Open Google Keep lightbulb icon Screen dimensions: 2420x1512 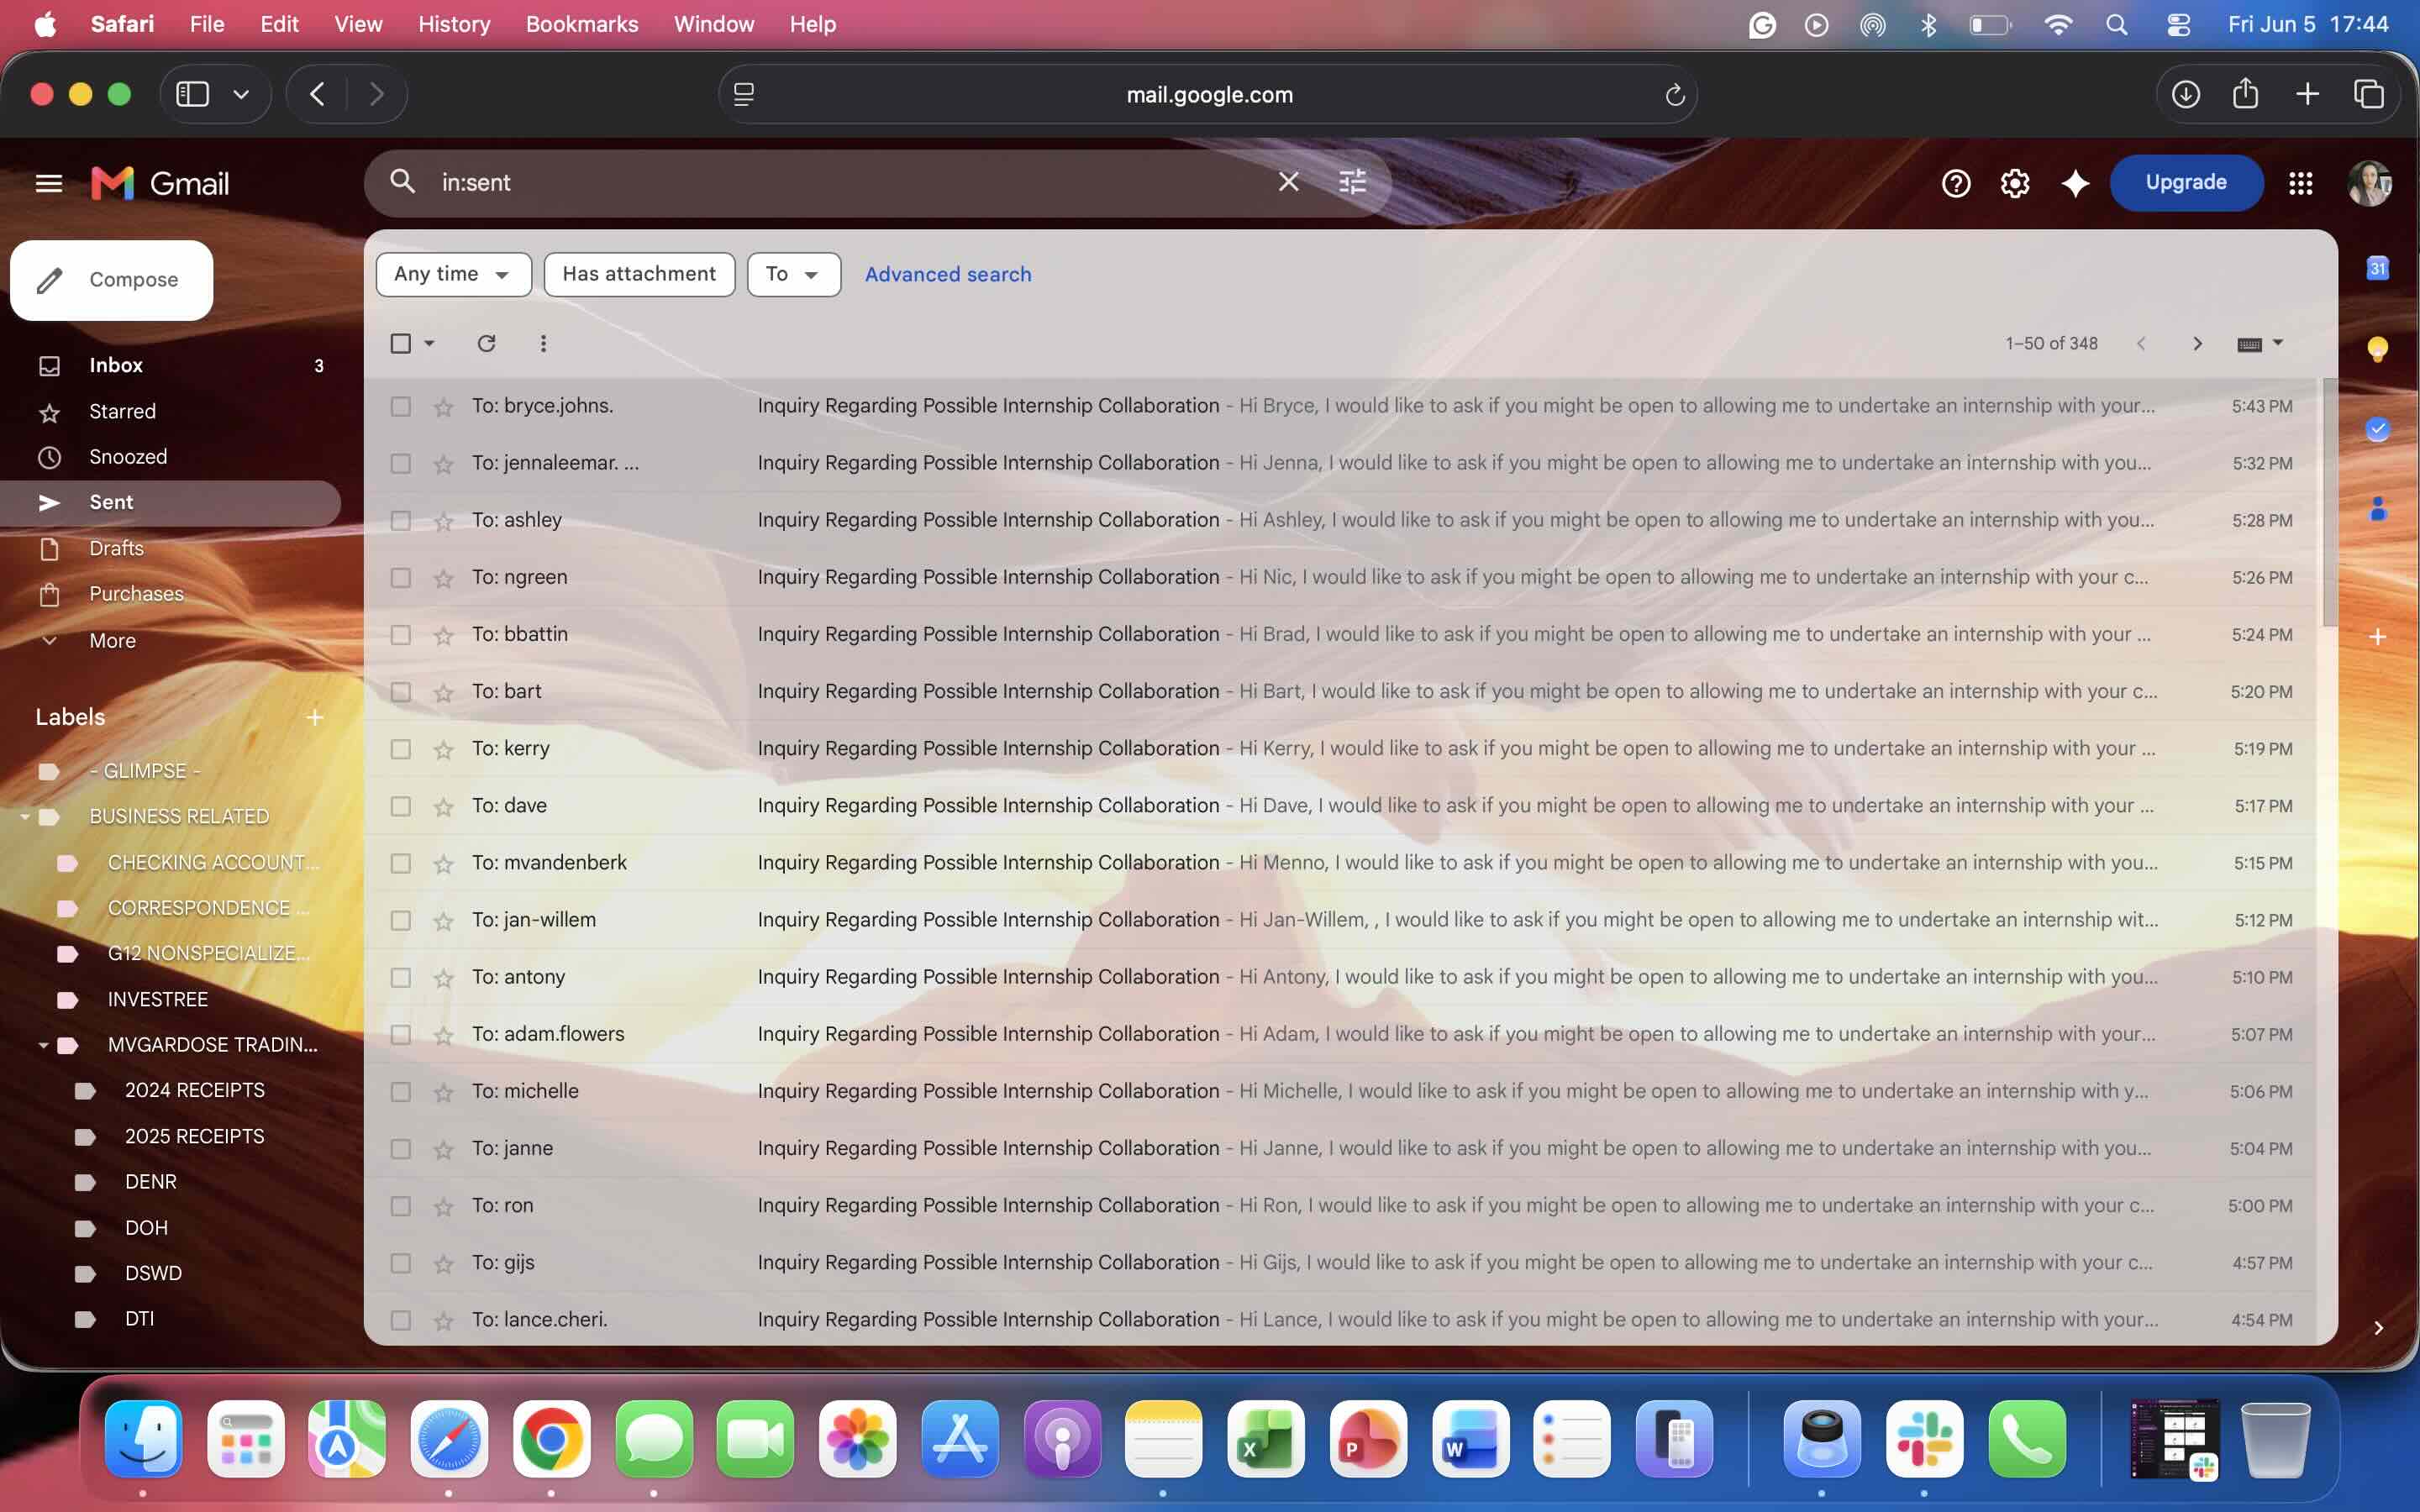2377,349
